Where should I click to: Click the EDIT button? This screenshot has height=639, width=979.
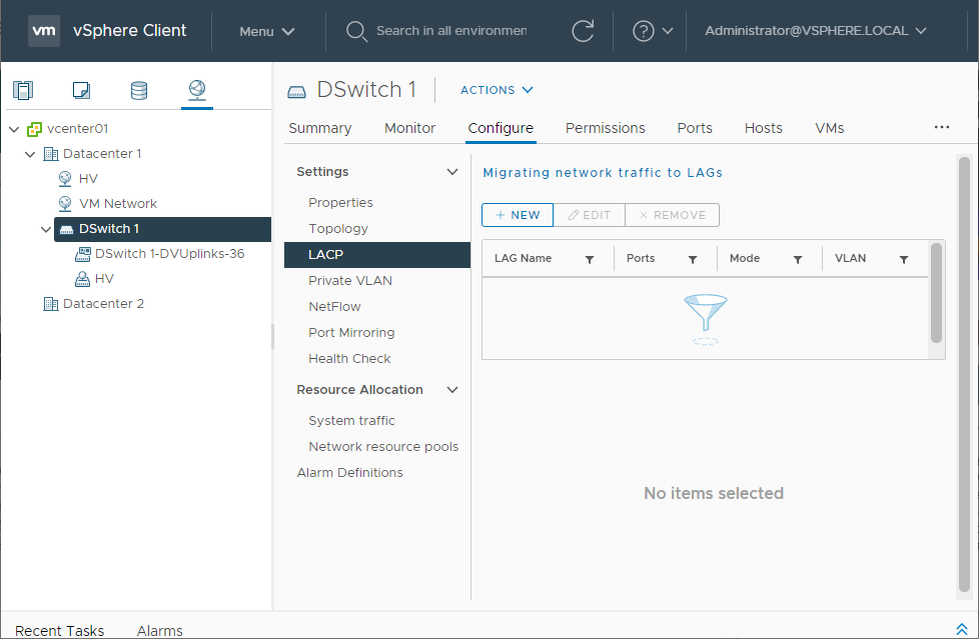(589, 215)
